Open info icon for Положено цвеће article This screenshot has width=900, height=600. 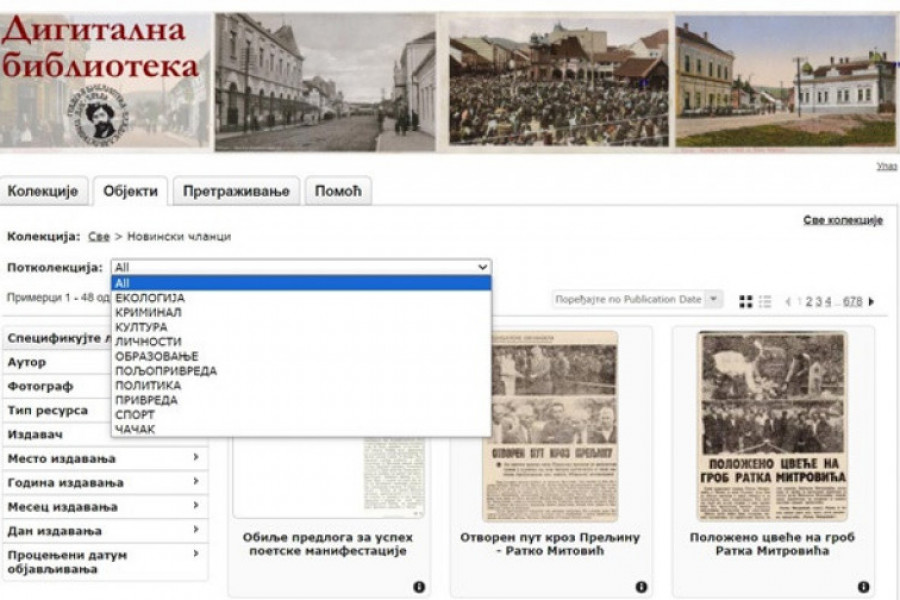pos(863,587)
